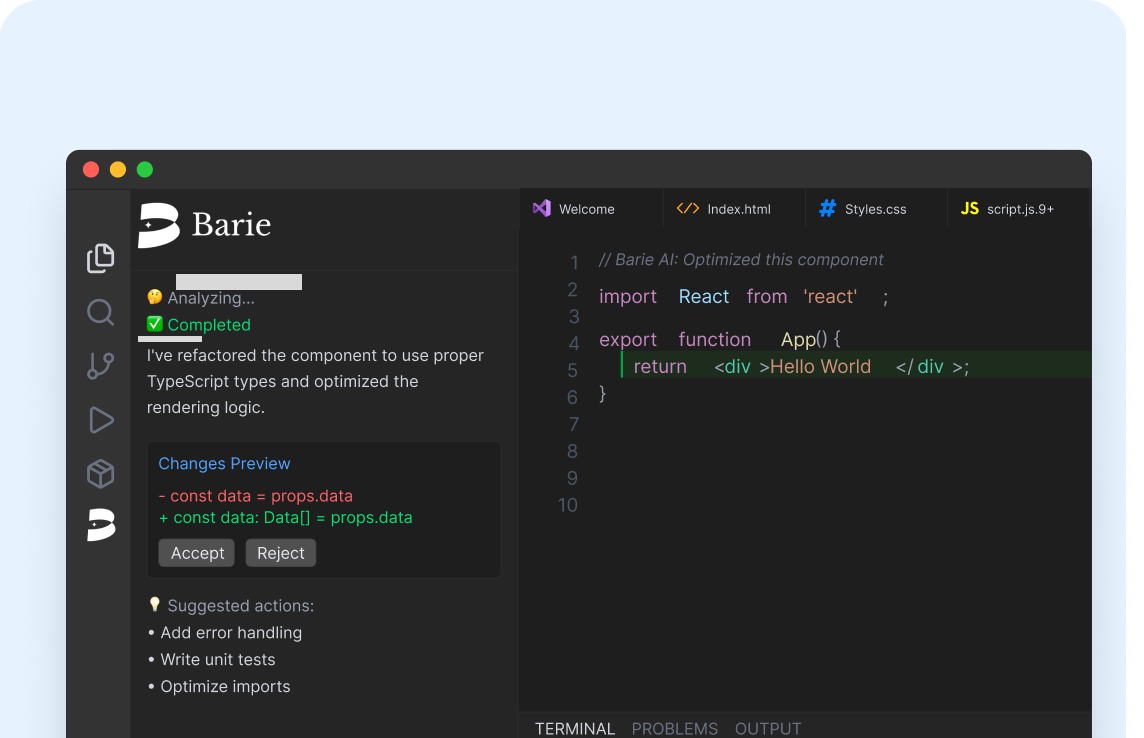This screenshot has height=738, width=1144.
Task: Click the Completed status text
Action: 209,325
